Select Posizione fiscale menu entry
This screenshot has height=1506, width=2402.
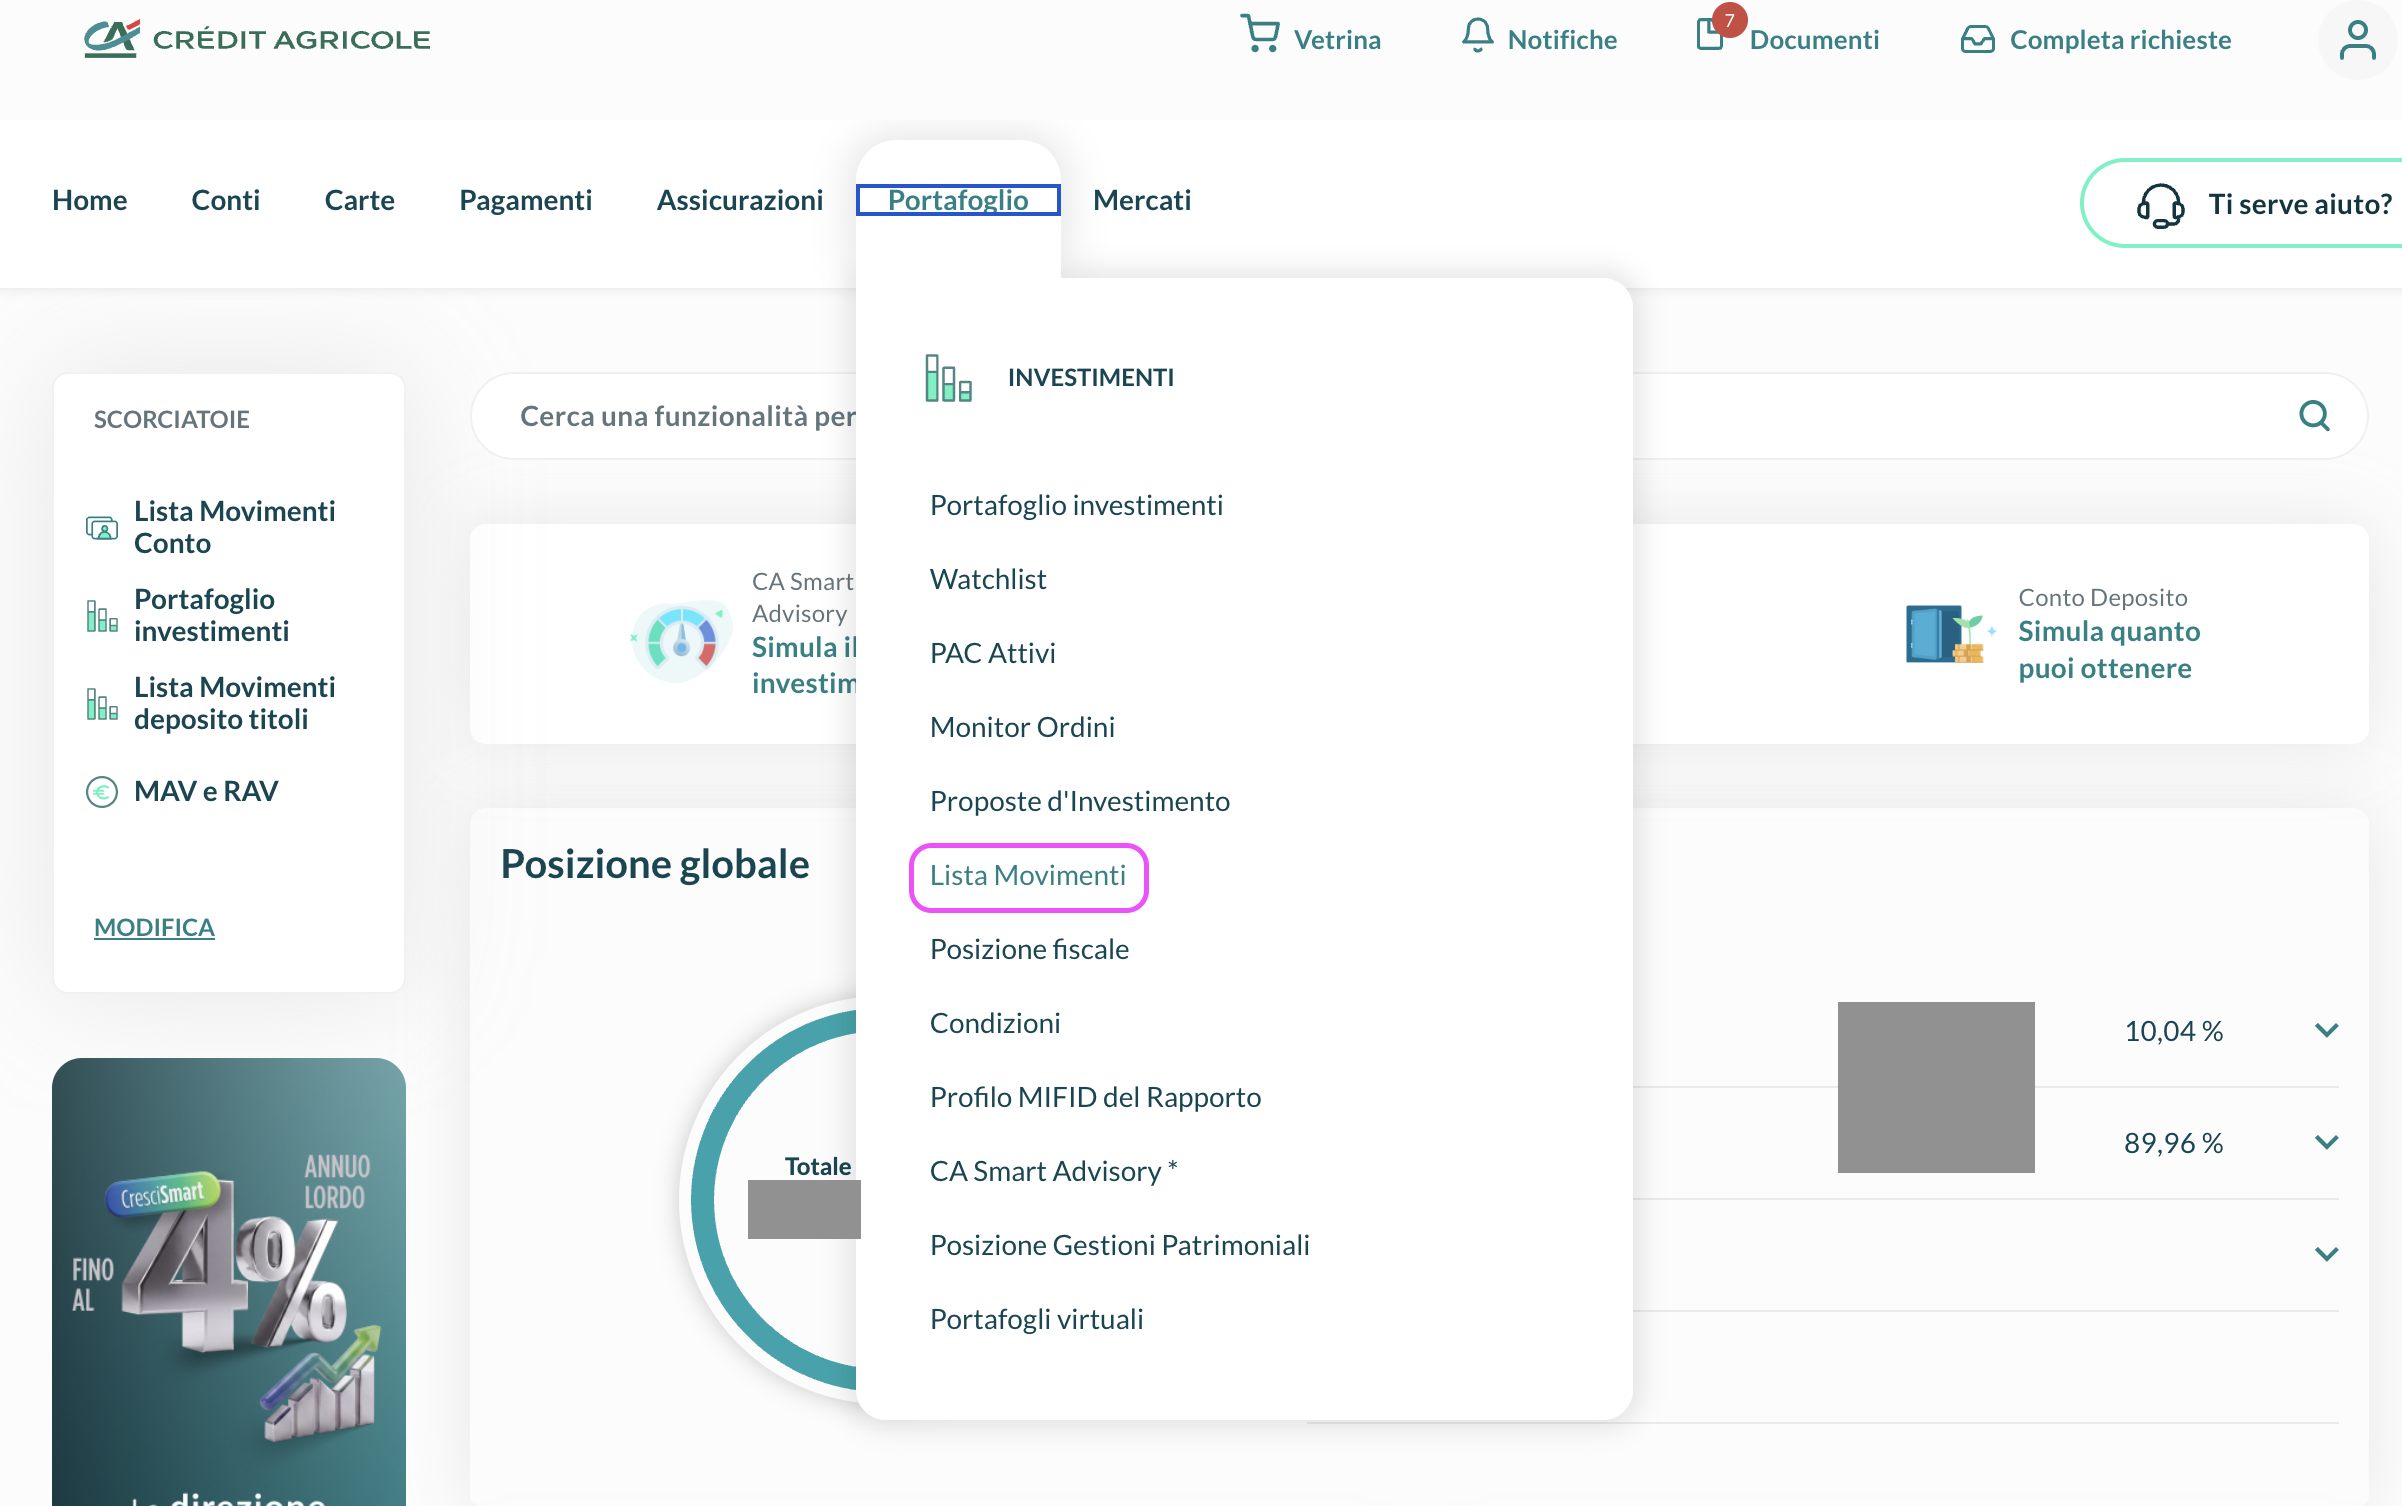click(1029, 950)
